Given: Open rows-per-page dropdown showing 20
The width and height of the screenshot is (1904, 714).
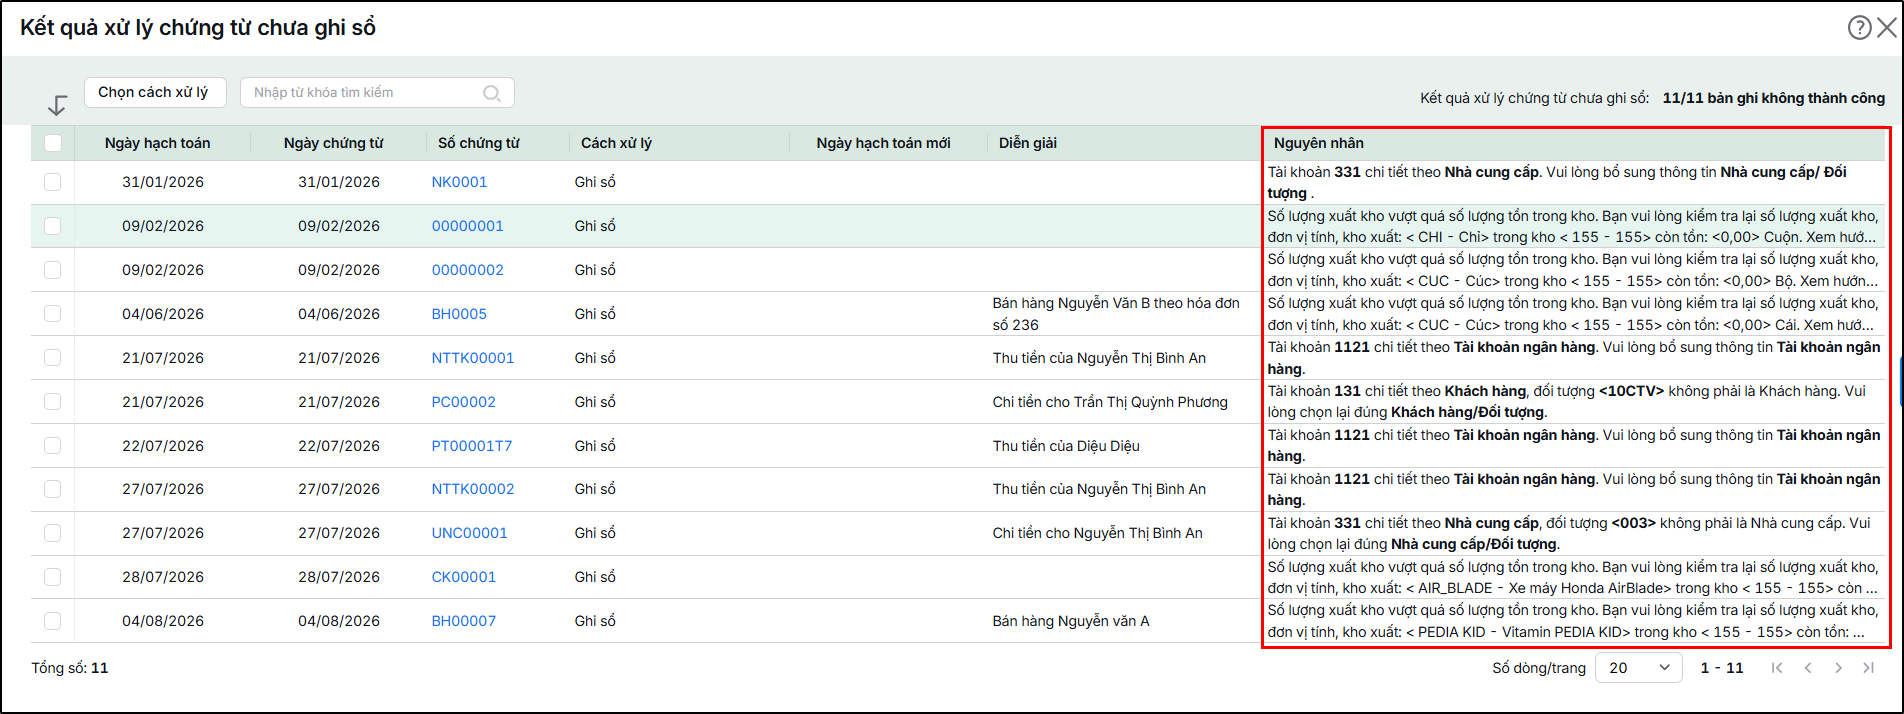Looking at the screenshot, I should [x=1639, y=668].
